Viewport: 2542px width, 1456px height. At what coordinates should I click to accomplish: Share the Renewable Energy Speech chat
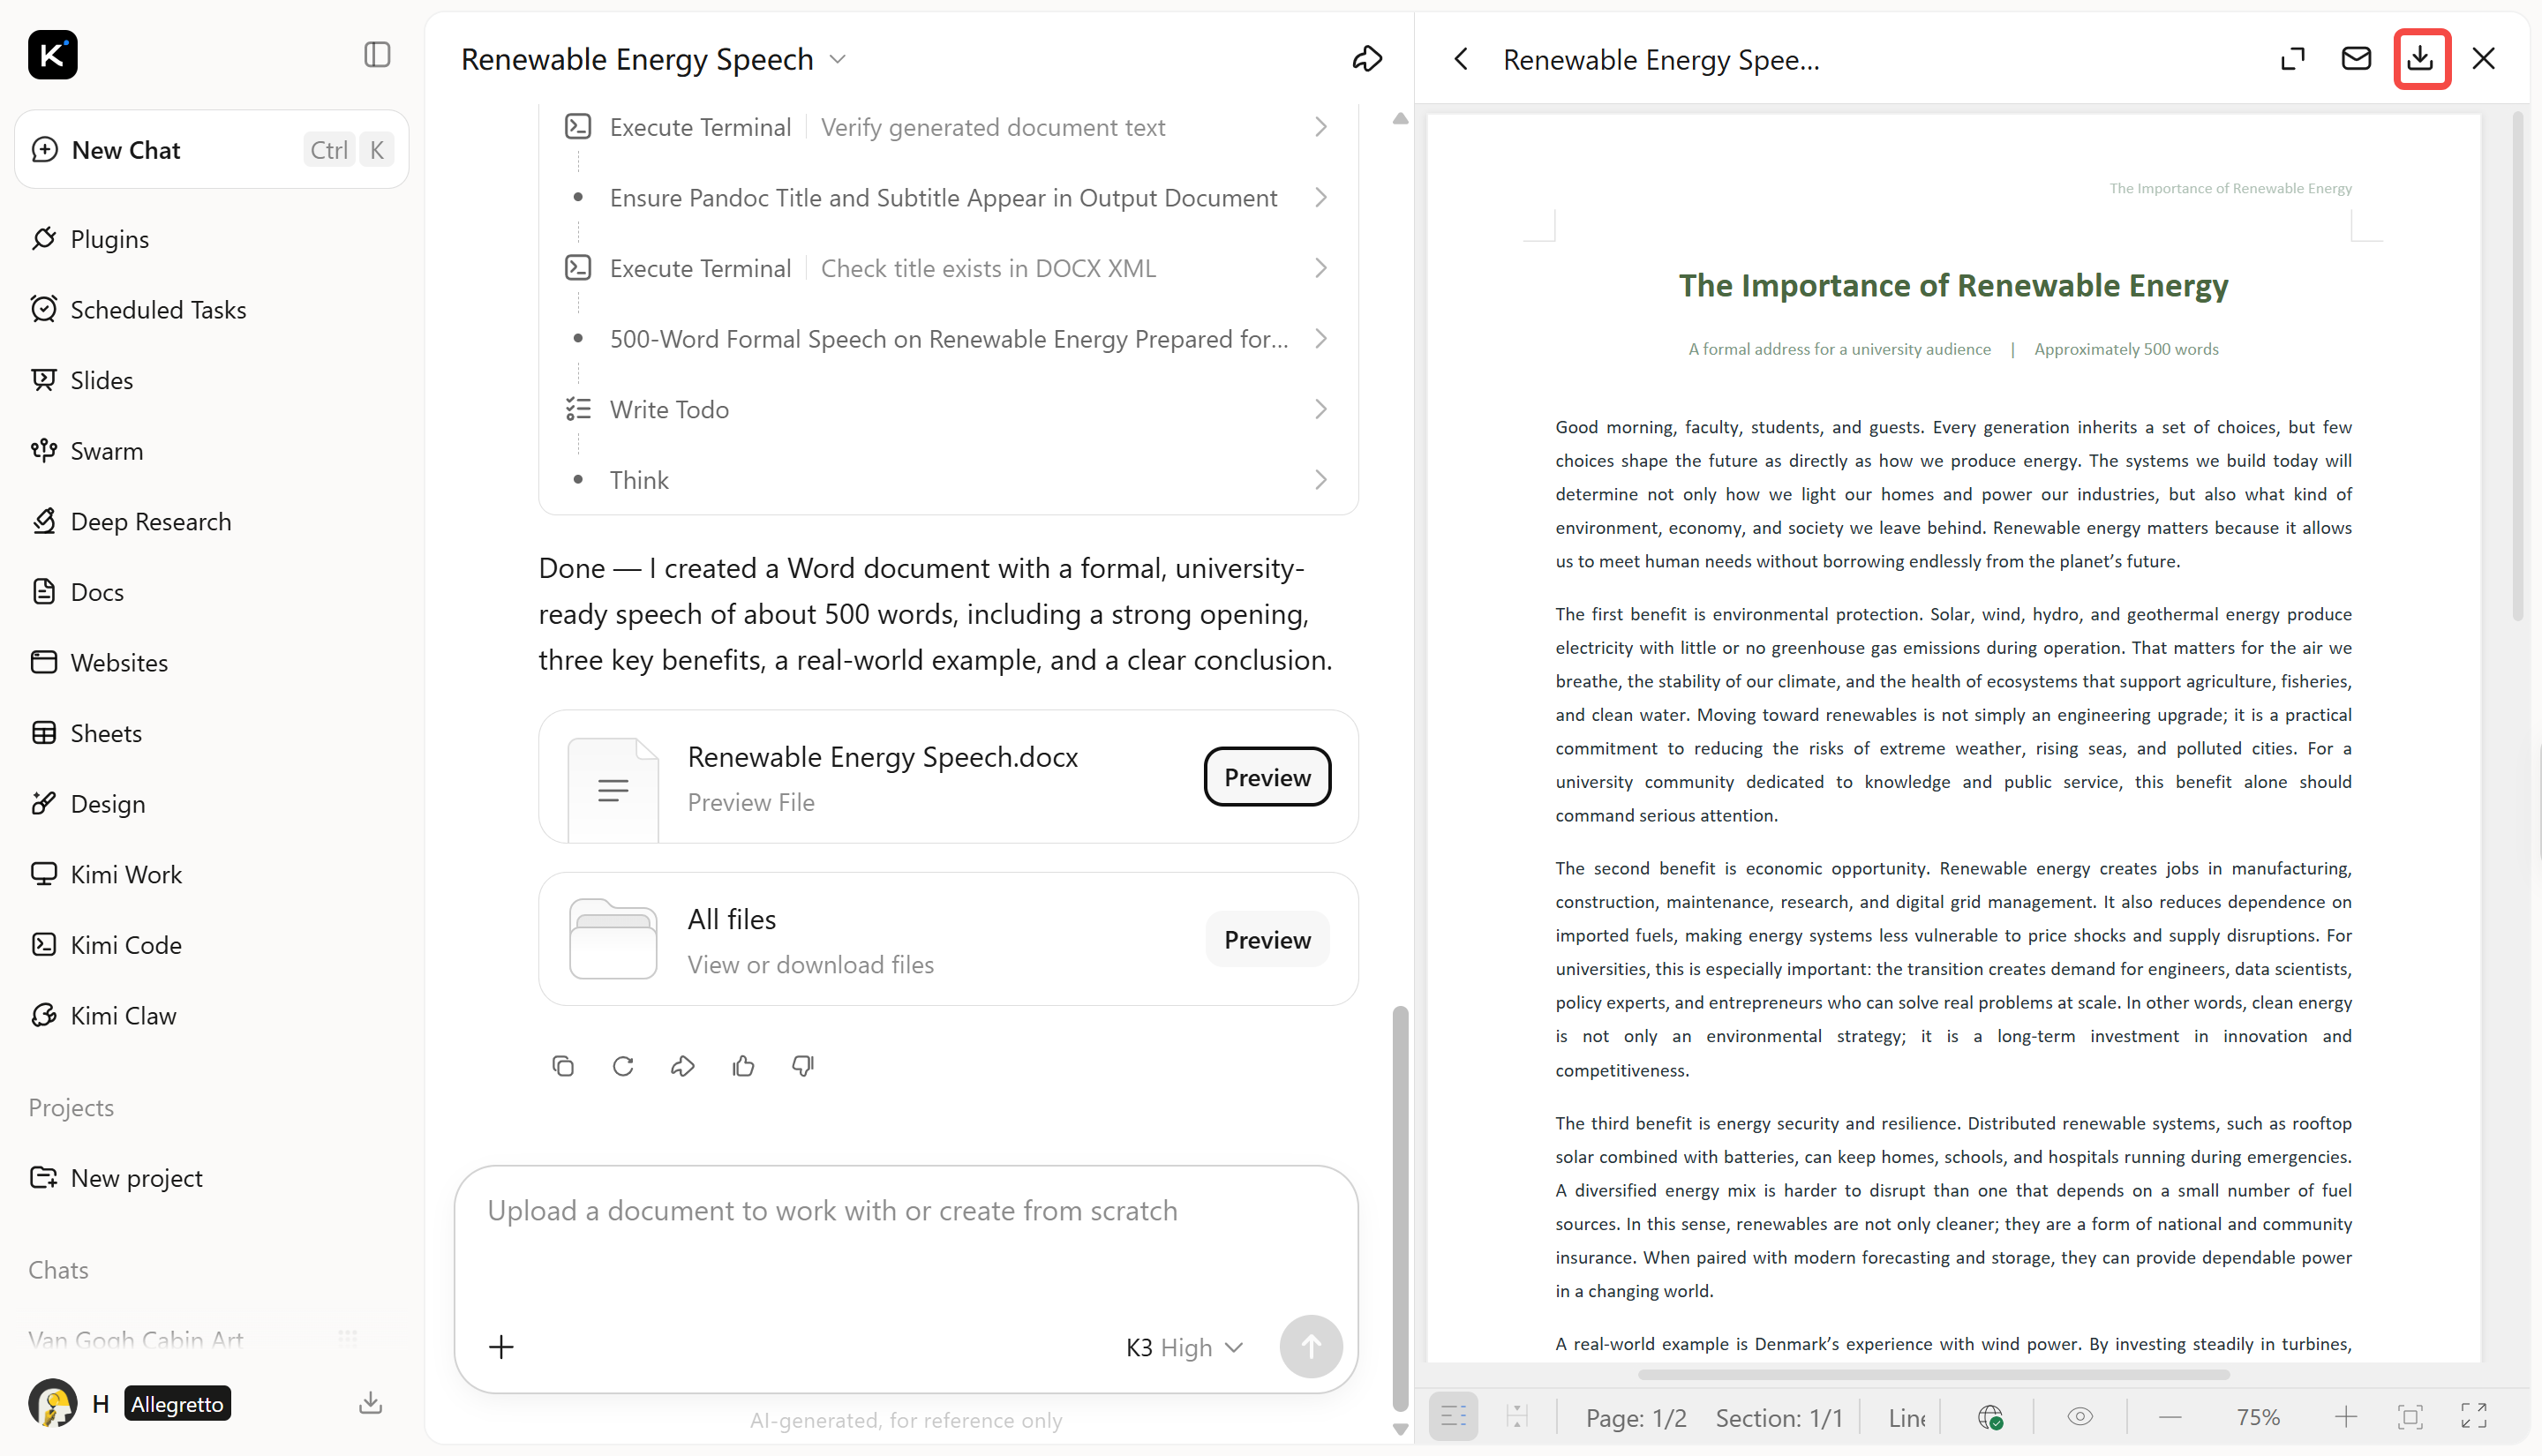click(1367, 59)
